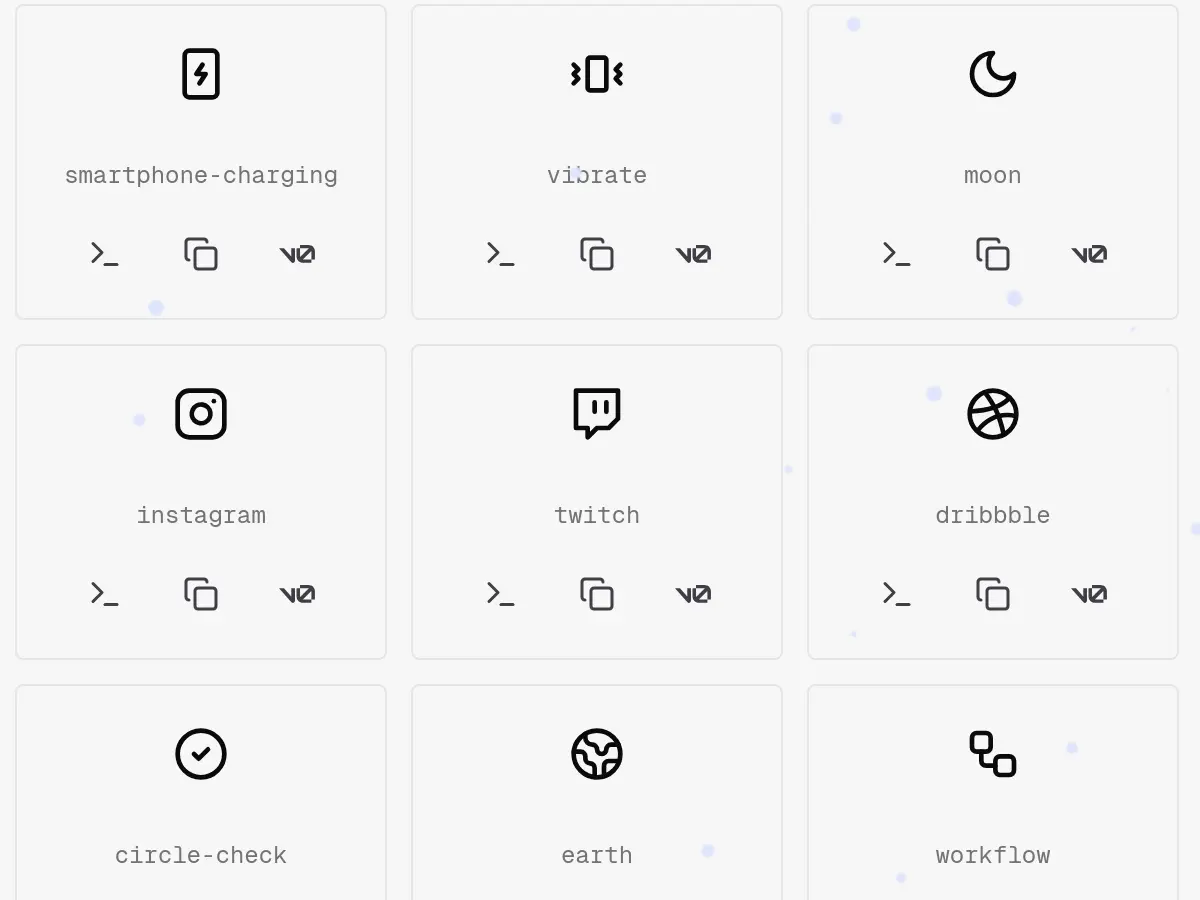
Task: Click the instagram icon preview
Action: tap(201, 414)
